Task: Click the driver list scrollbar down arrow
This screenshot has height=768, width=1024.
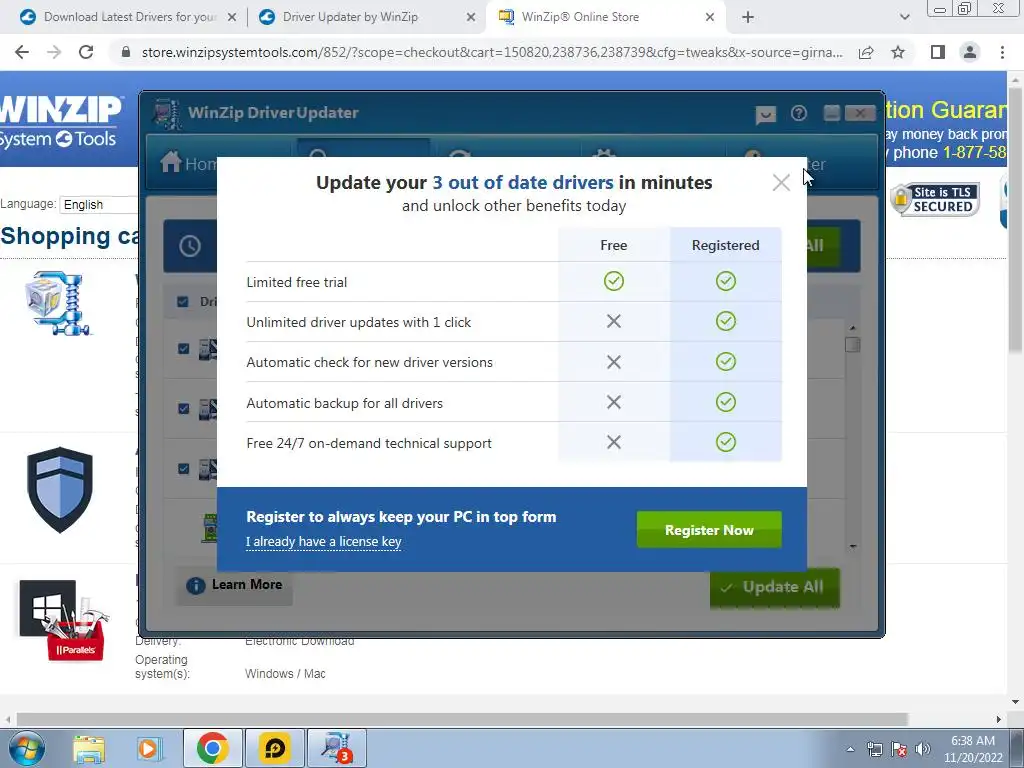Action: [852, 546]
